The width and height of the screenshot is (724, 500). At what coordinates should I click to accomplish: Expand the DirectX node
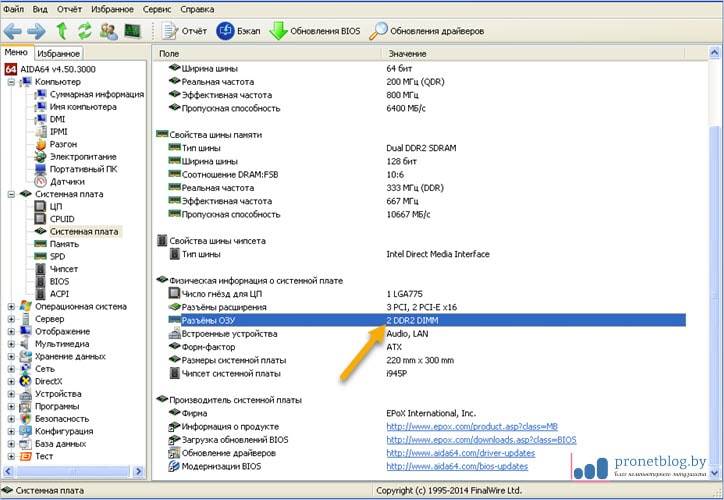tap(11, 381)
